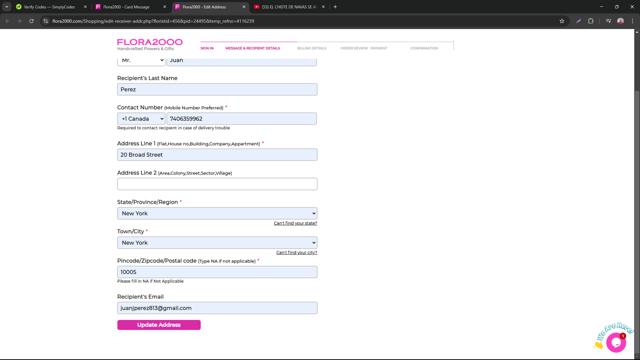Go to Order Review Payment step

click(364, 48)
